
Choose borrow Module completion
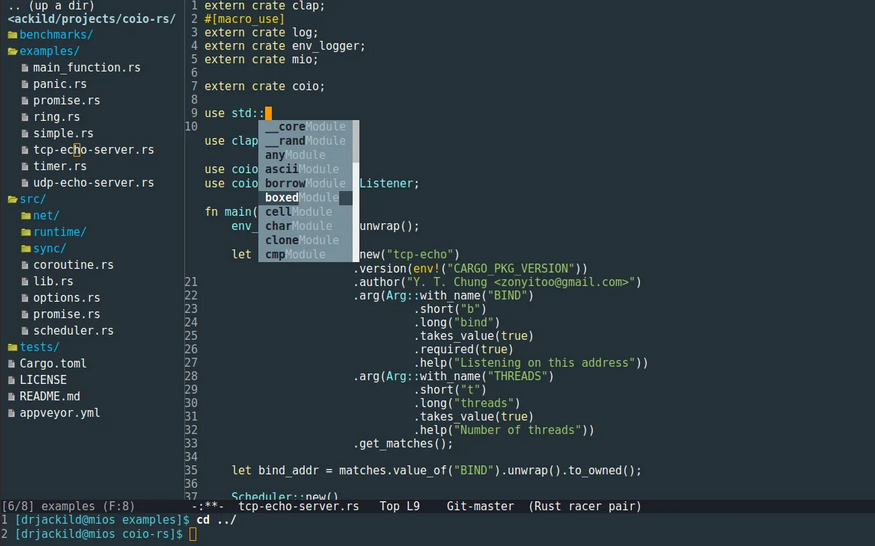(x=305, y=184)
